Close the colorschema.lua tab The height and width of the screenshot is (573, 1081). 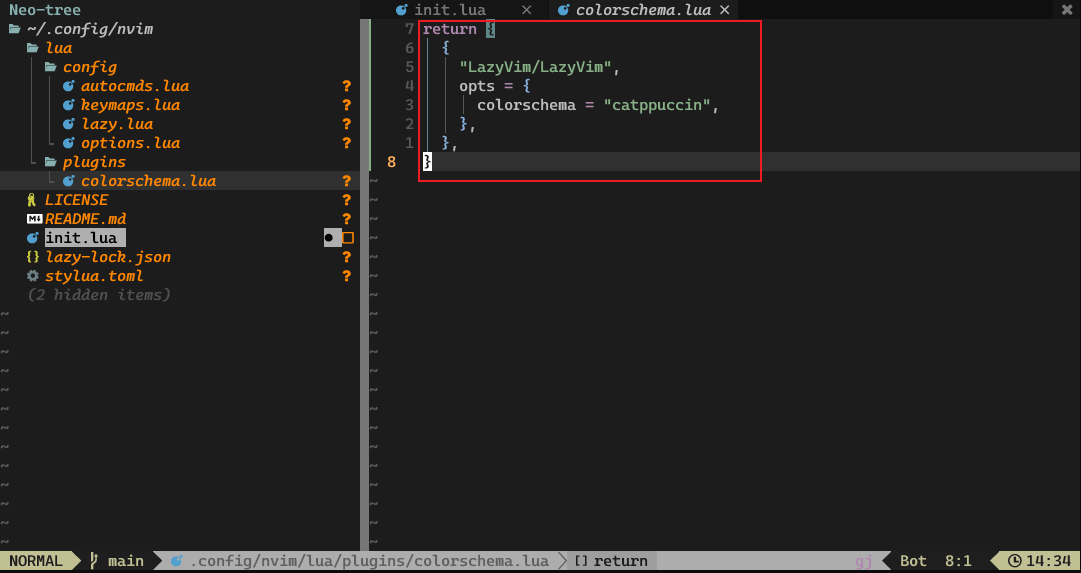click(x=725, y=10)
